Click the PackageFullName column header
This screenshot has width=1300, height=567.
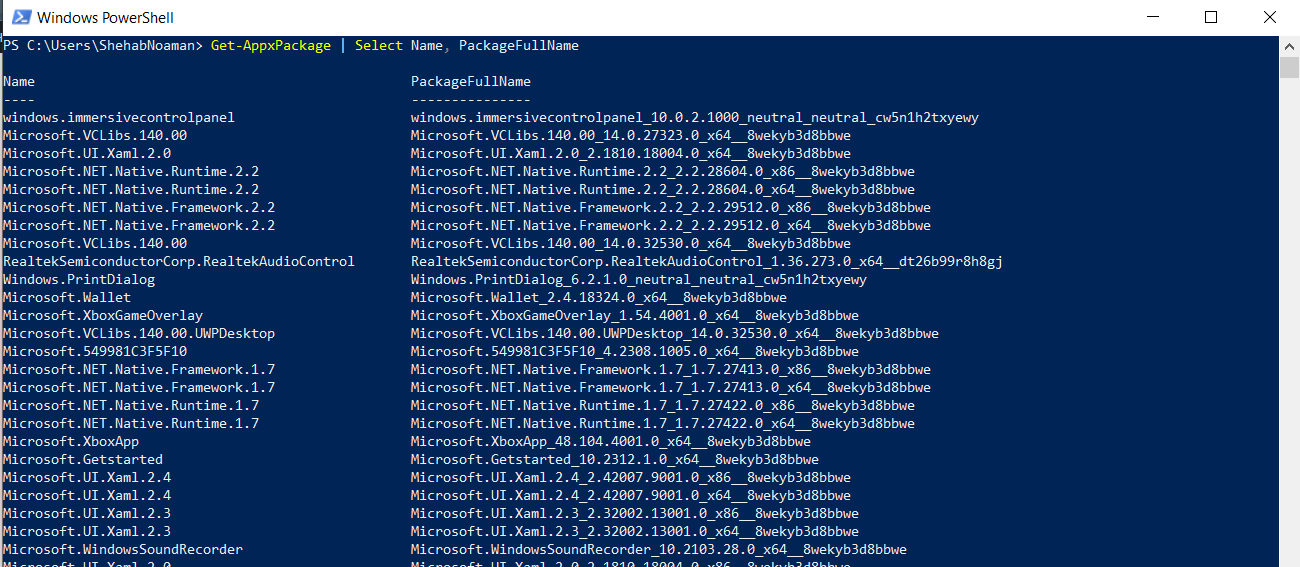point(471,82)
